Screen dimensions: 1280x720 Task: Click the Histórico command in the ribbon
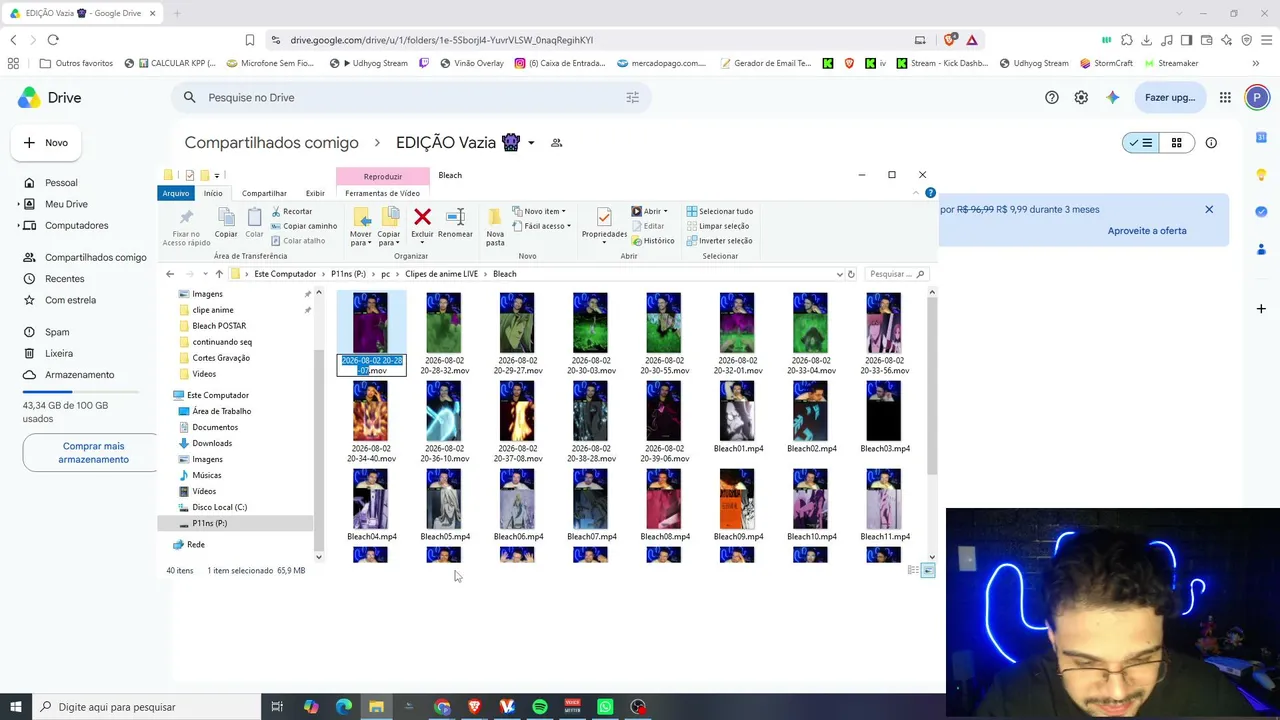tap(653, 241)
